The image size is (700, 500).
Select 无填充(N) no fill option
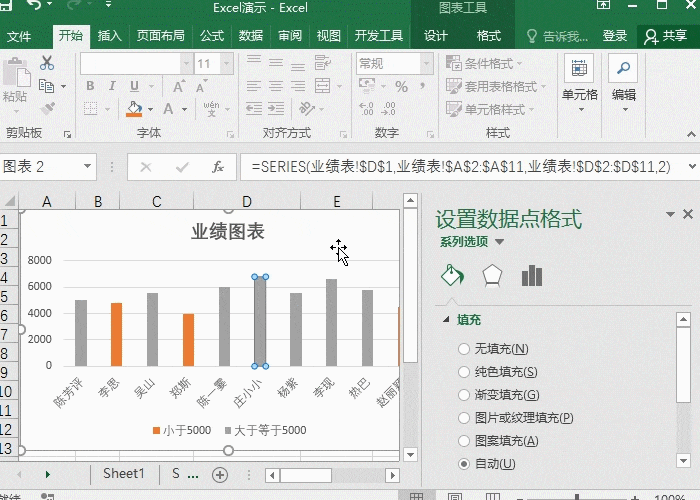(x=493, y=349)
